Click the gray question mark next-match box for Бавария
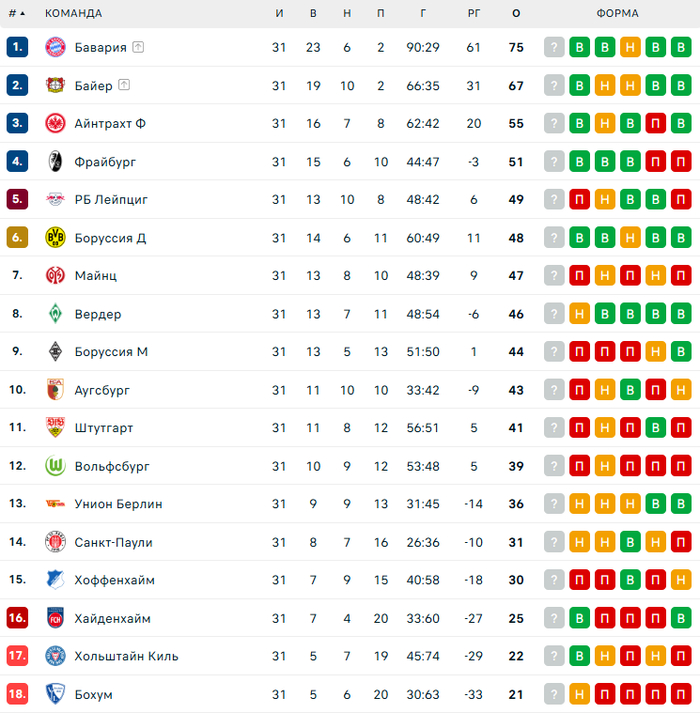Viewport: 700px width, 713px height. click(555, 47)
